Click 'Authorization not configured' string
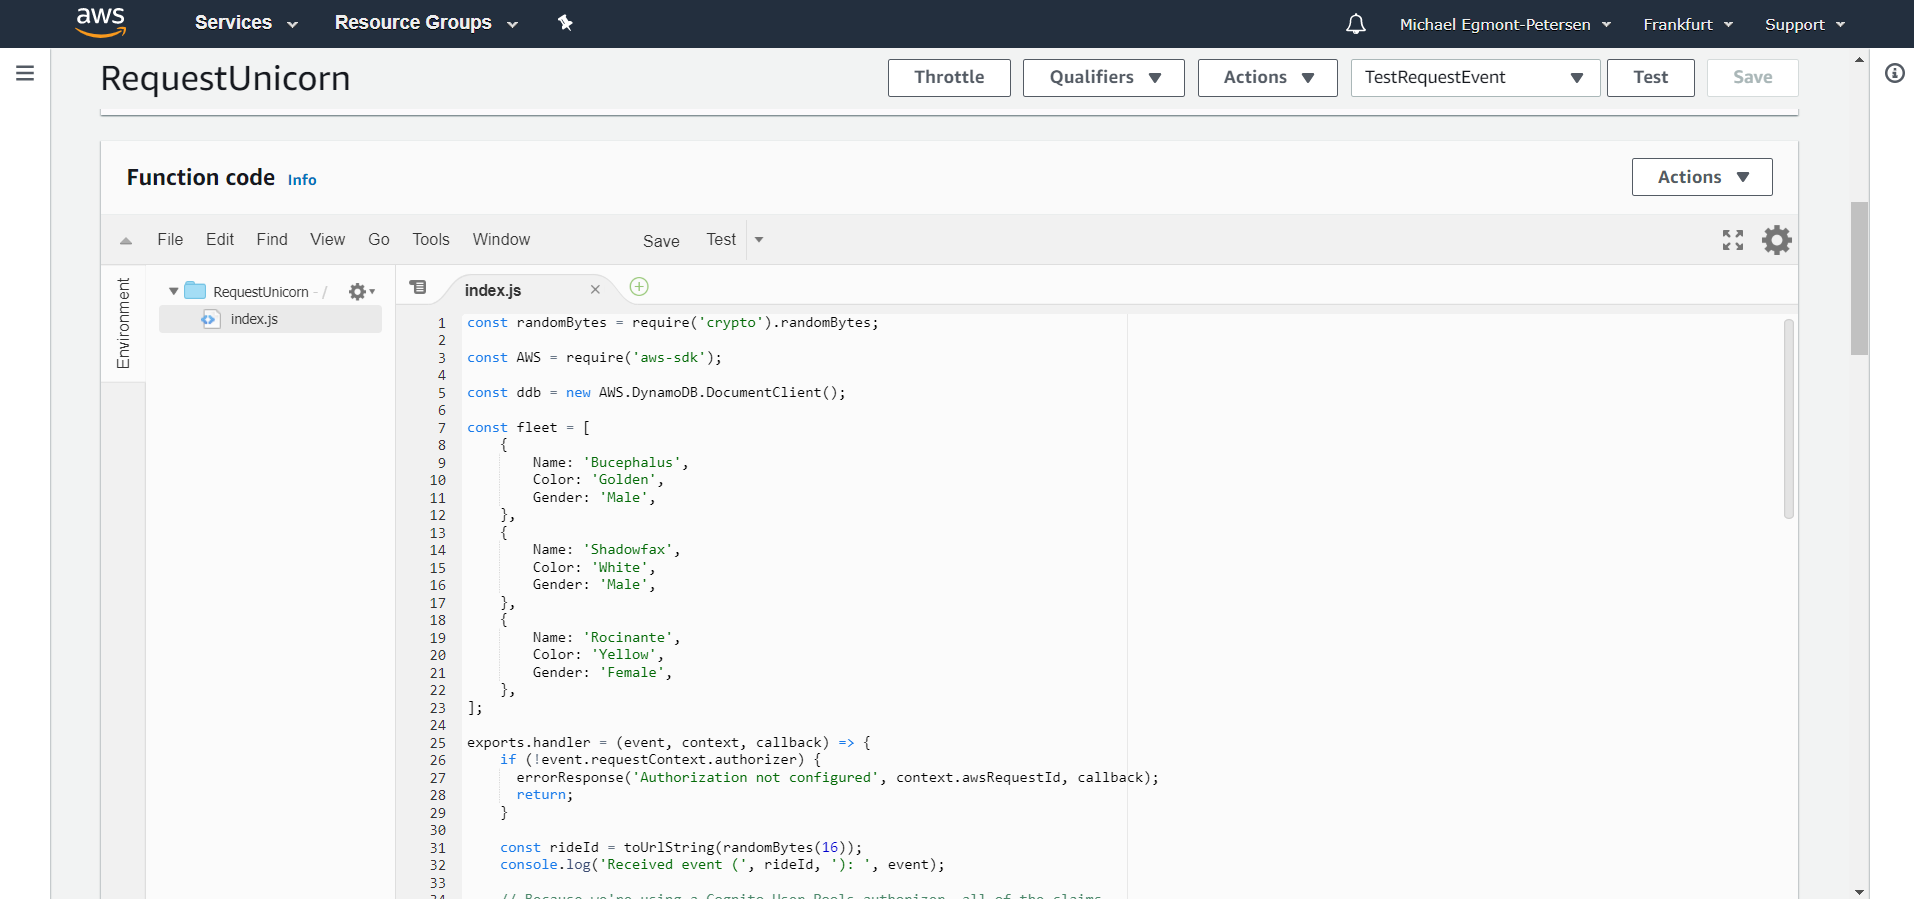The height and width of the screenshot is (899, 1914). coord(756,777)
